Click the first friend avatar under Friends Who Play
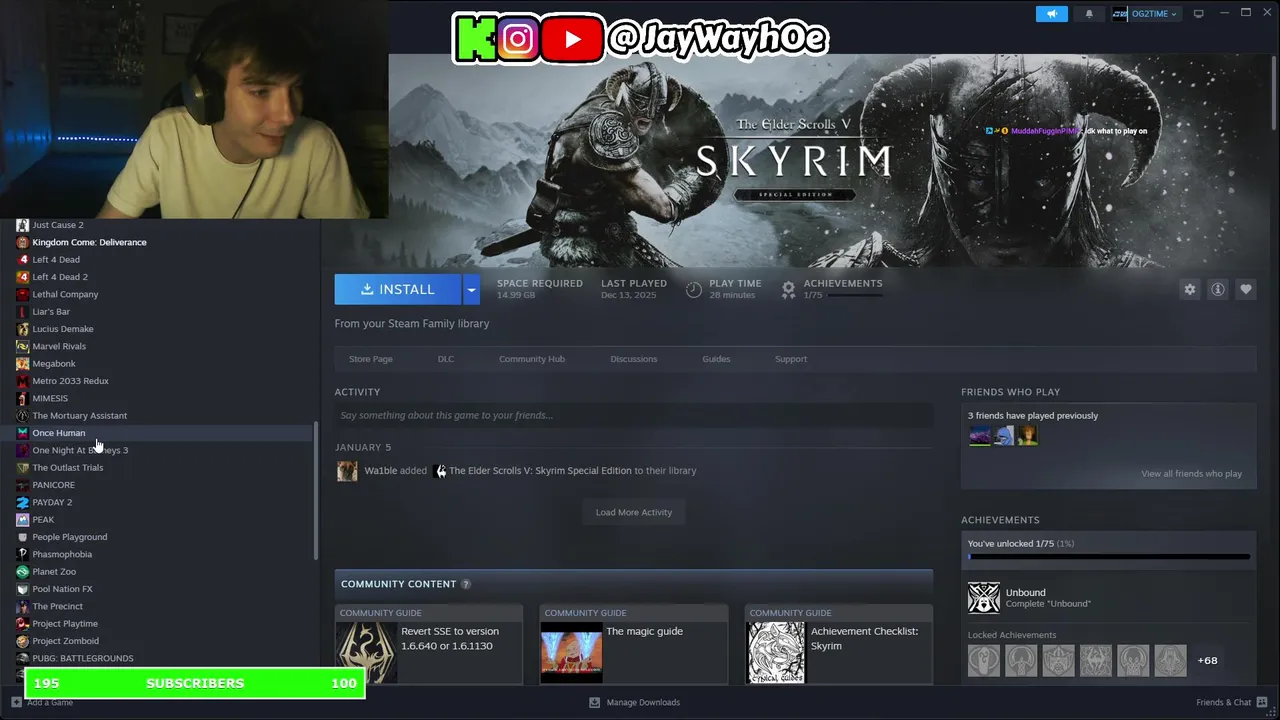This screenshot has height=720, width=1280. point(980,436)
